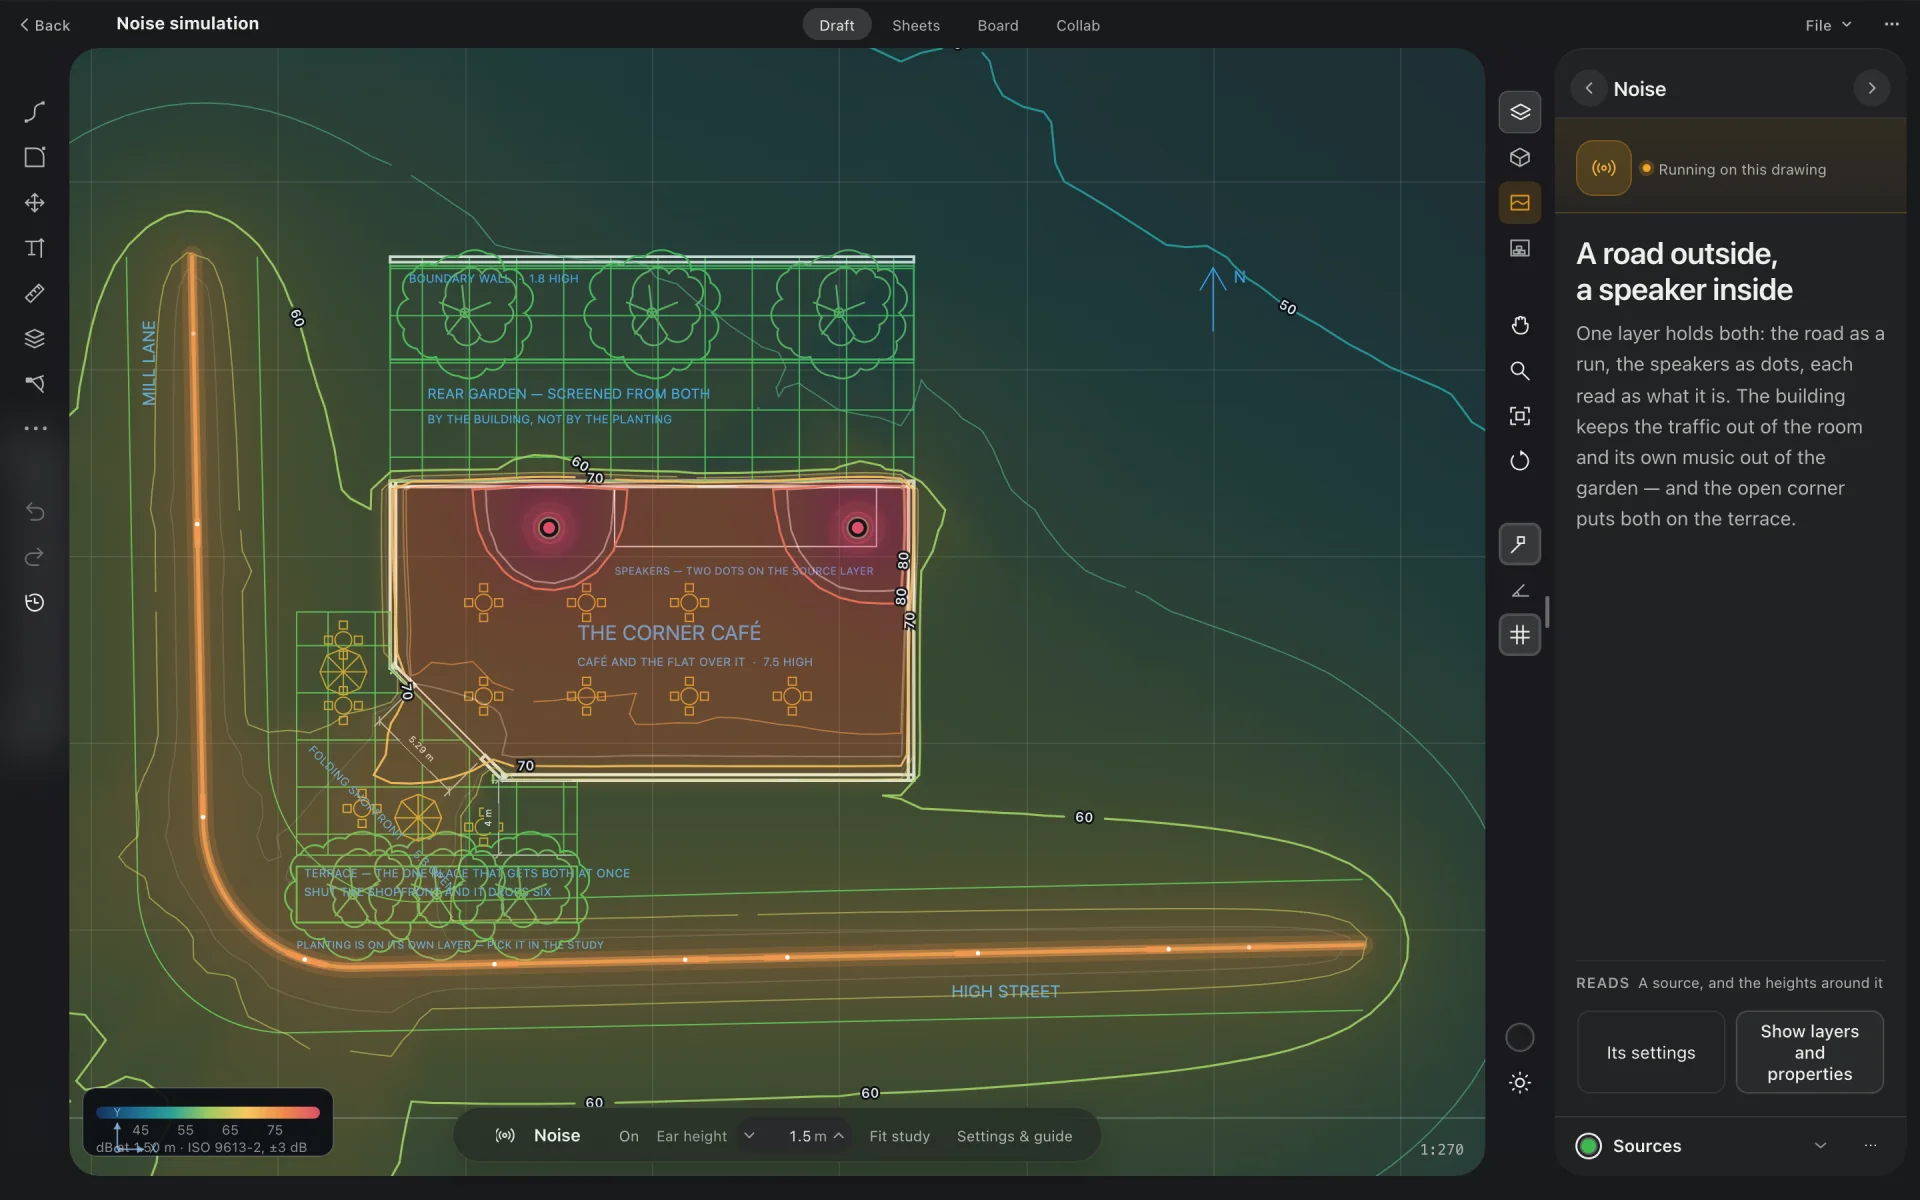Open the zoom magnifier tool
Viewport: 1920px width, 1200px height.
[x=1520, y=370]
